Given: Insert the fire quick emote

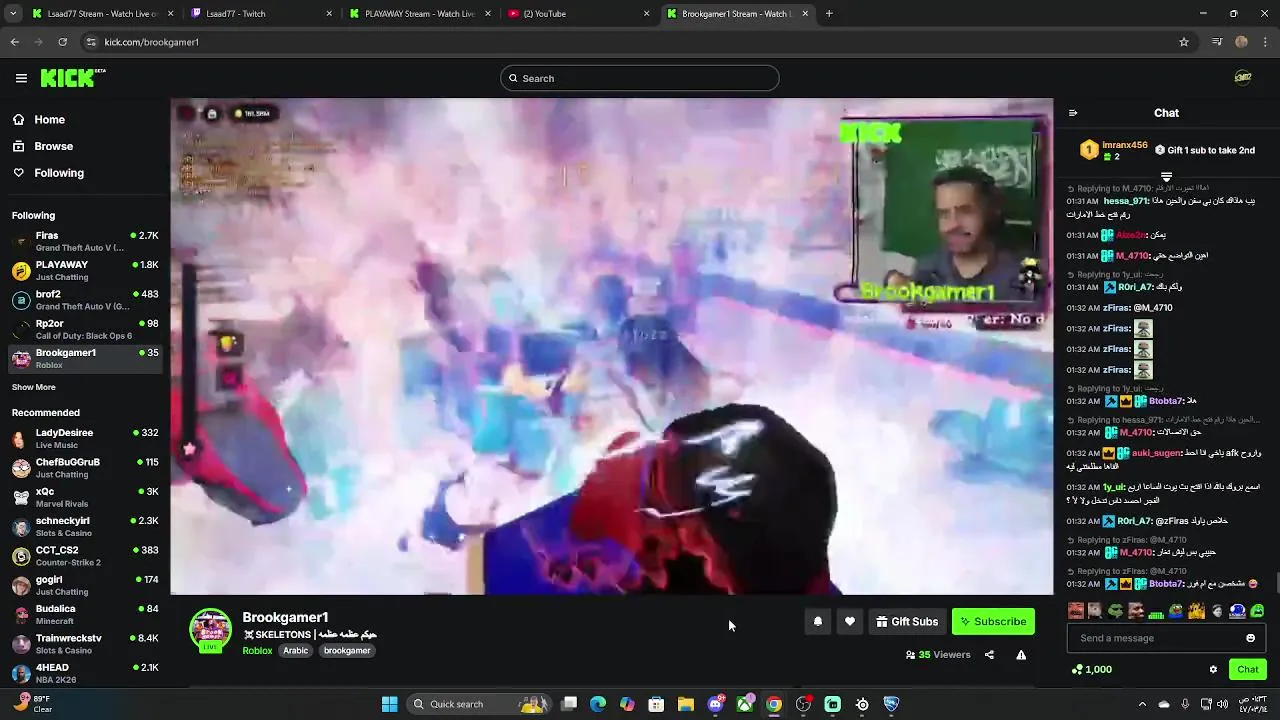Looking at the screenshot, I should pos(1197,610).
